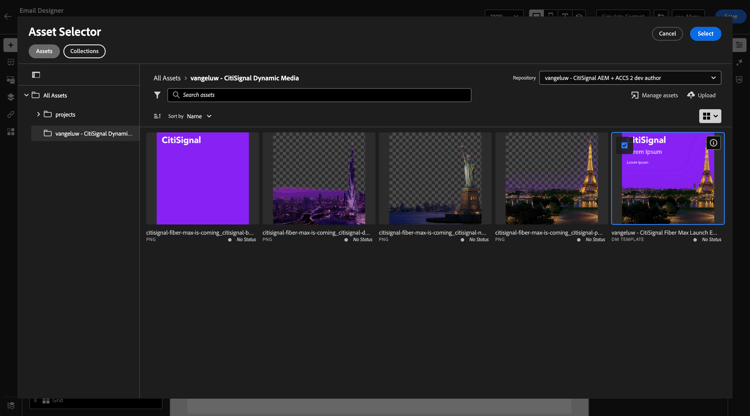Click the All Assets folder icon
The image size is (750, 416).
[x=35, y=95]
